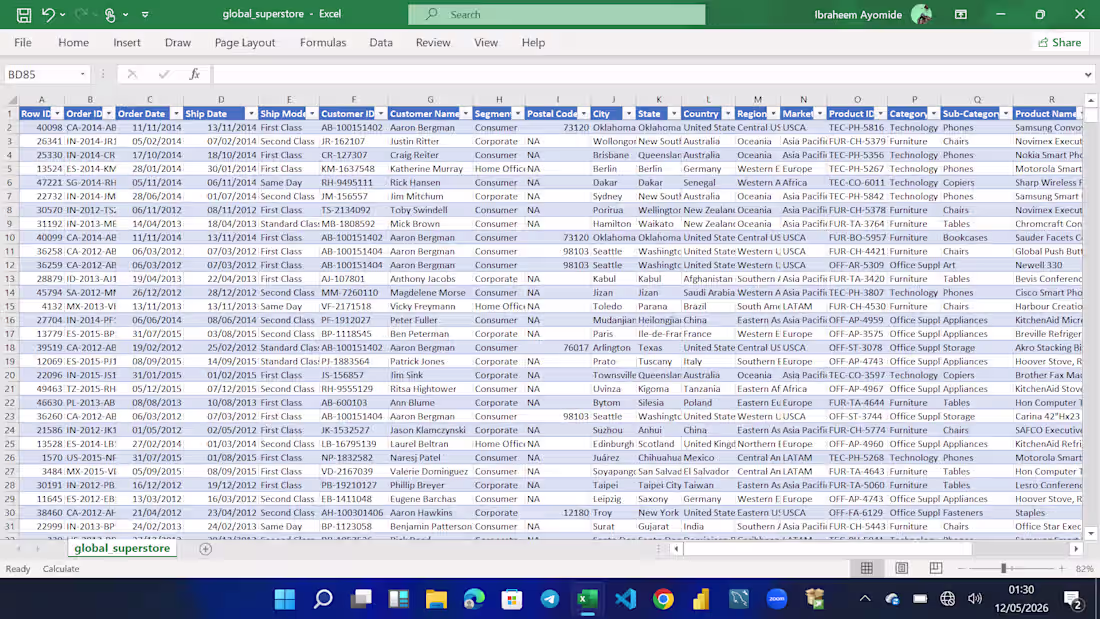The width and height of the screenshot is (1100, 619).
Task: Click the taskbar Search magnifier icon
Action: coord(323,599)
